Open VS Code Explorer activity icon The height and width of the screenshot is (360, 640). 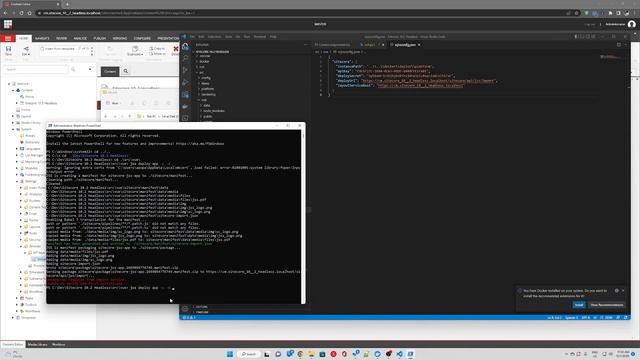185,47
